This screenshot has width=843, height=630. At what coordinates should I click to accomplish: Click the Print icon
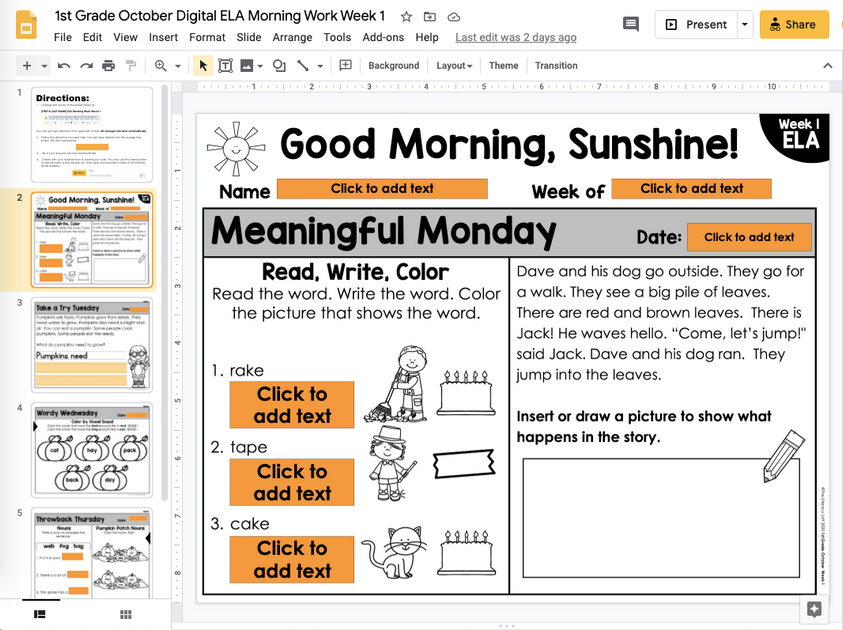(109, 65)
